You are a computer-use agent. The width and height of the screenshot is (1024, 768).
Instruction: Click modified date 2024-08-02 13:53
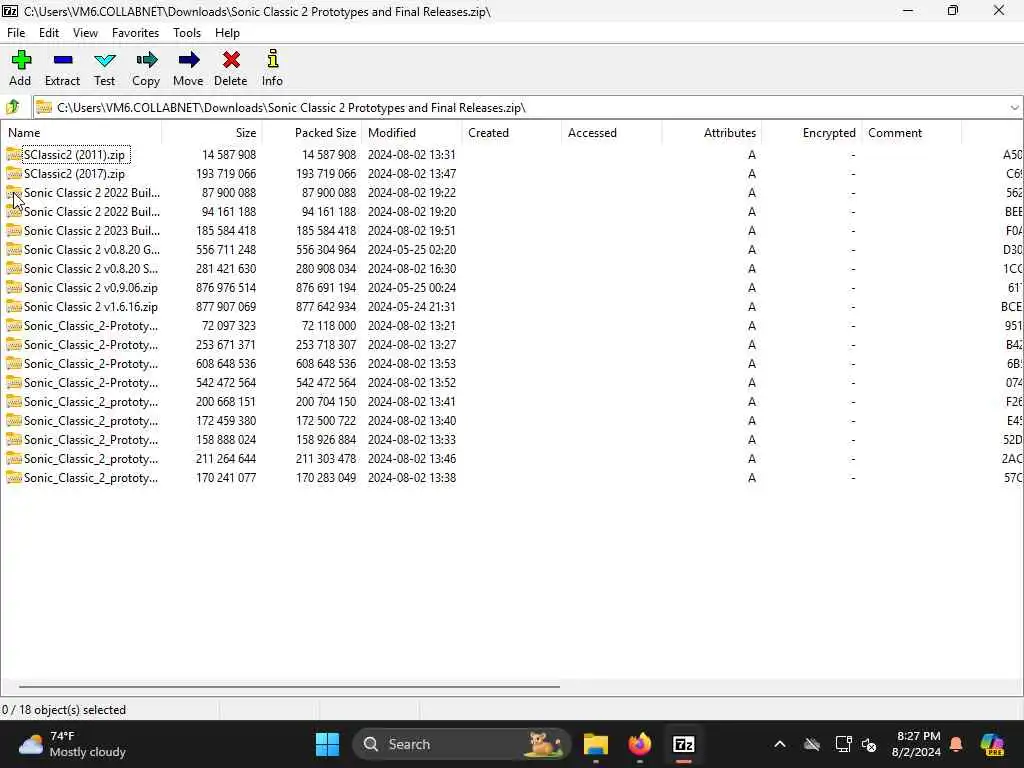411,363
